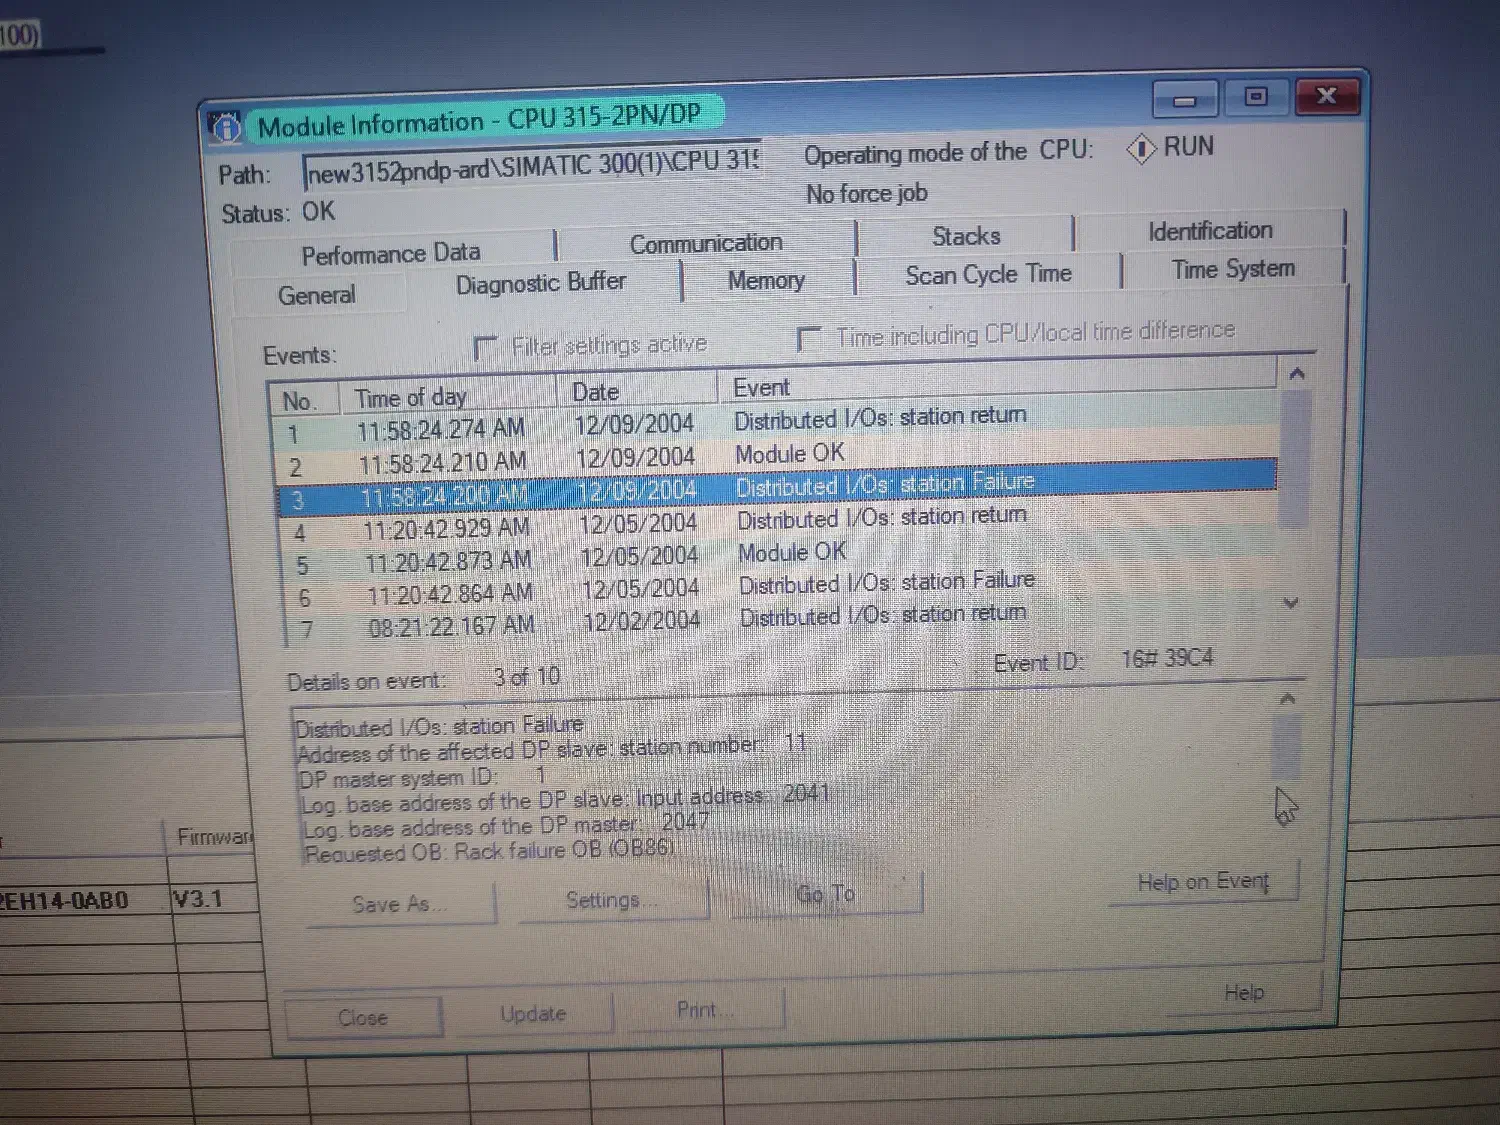Open the Settings button
Image resolution: width=1500 pixels, height=1125 pixels.
[612, 900]
